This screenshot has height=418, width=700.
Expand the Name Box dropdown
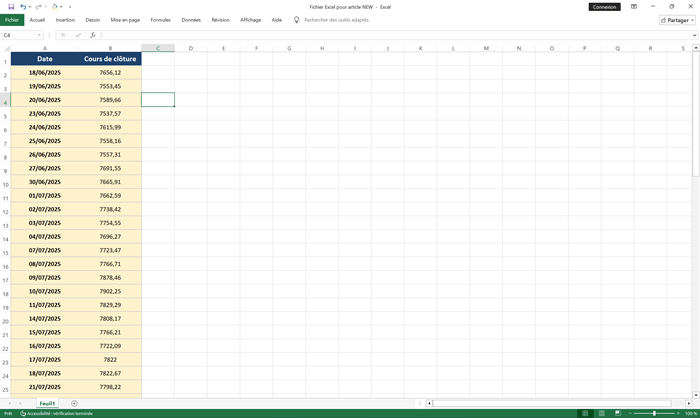pyautogui.click(x=41, y=35)
